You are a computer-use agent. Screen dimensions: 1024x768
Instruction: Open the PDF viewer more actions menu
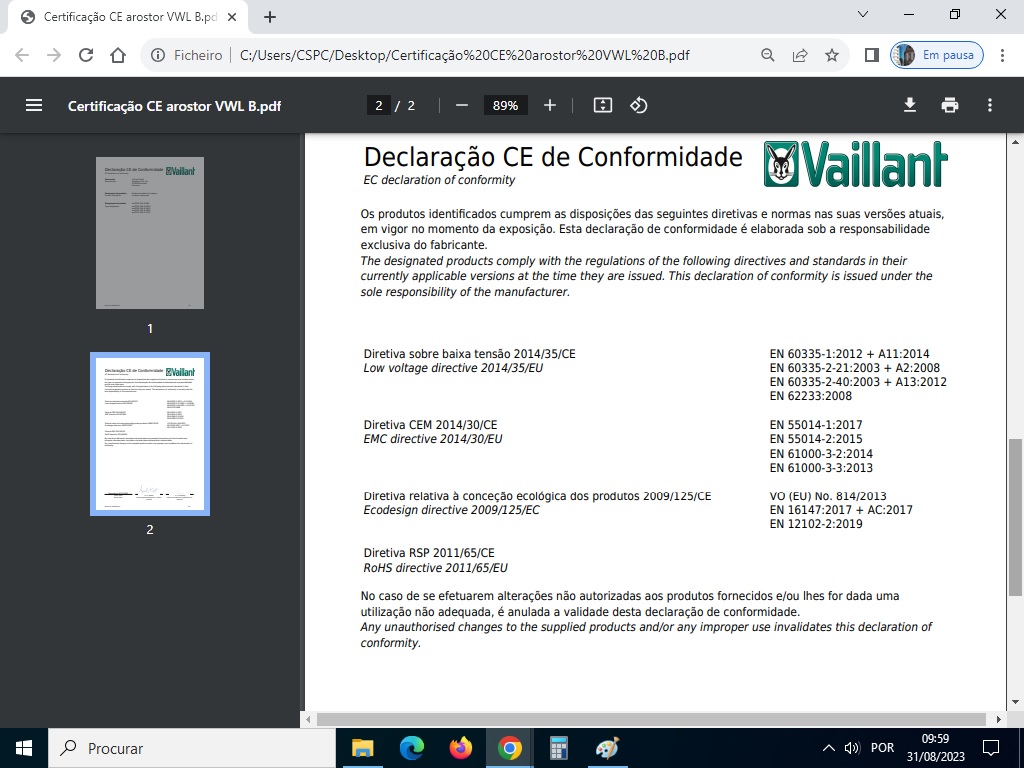coord(990,105)
